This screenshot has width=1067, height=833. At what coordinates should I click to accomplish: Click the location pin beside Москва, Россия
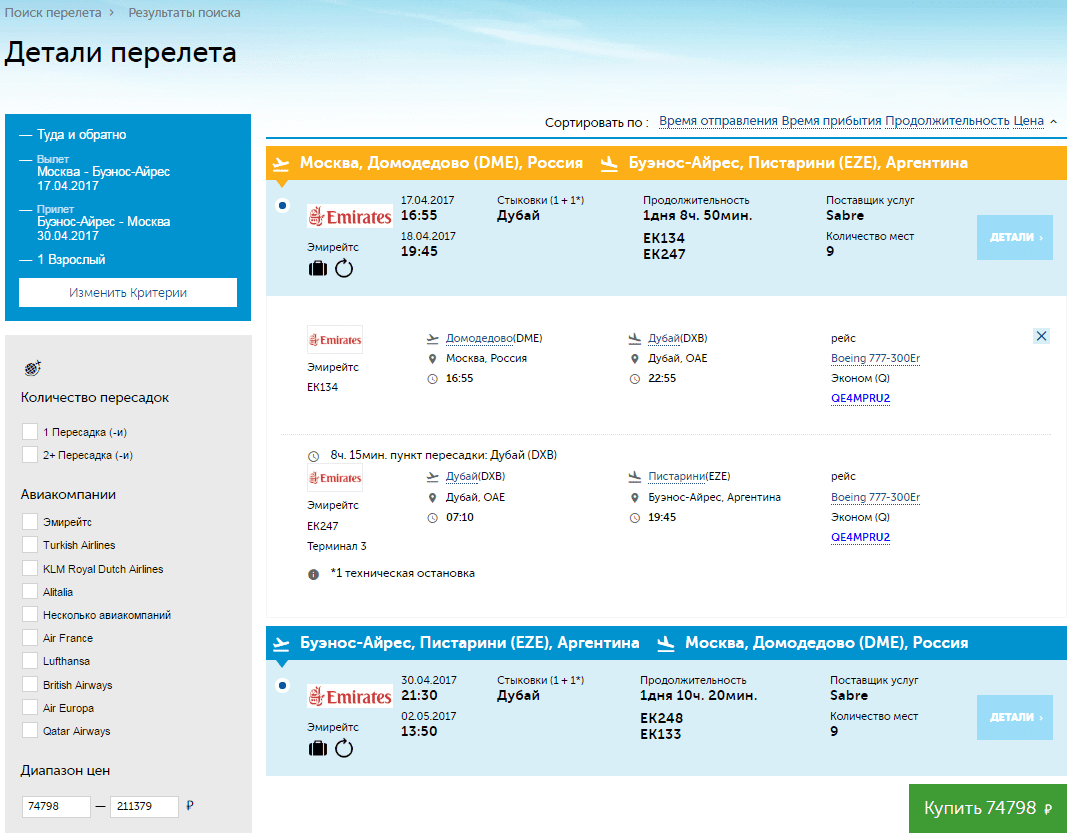pyautogui.click(x=432, y=359)
